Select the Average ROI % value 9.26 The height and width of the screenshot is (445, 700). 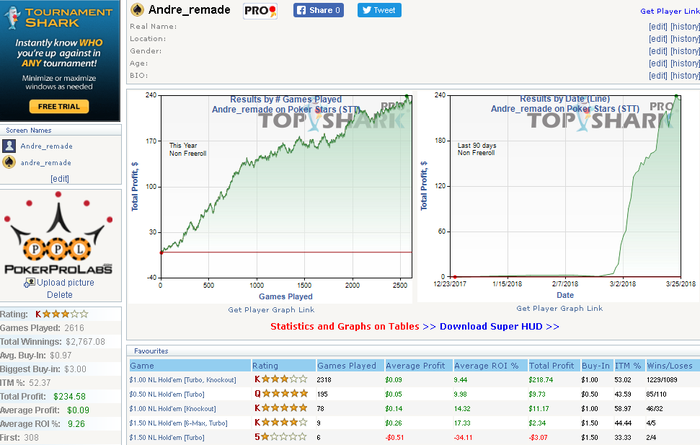click(76, 424)
